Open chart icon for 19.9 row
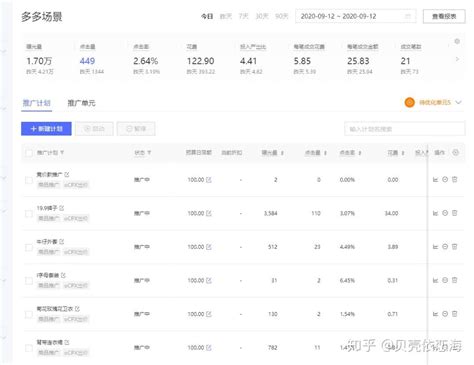 [435, 213]
